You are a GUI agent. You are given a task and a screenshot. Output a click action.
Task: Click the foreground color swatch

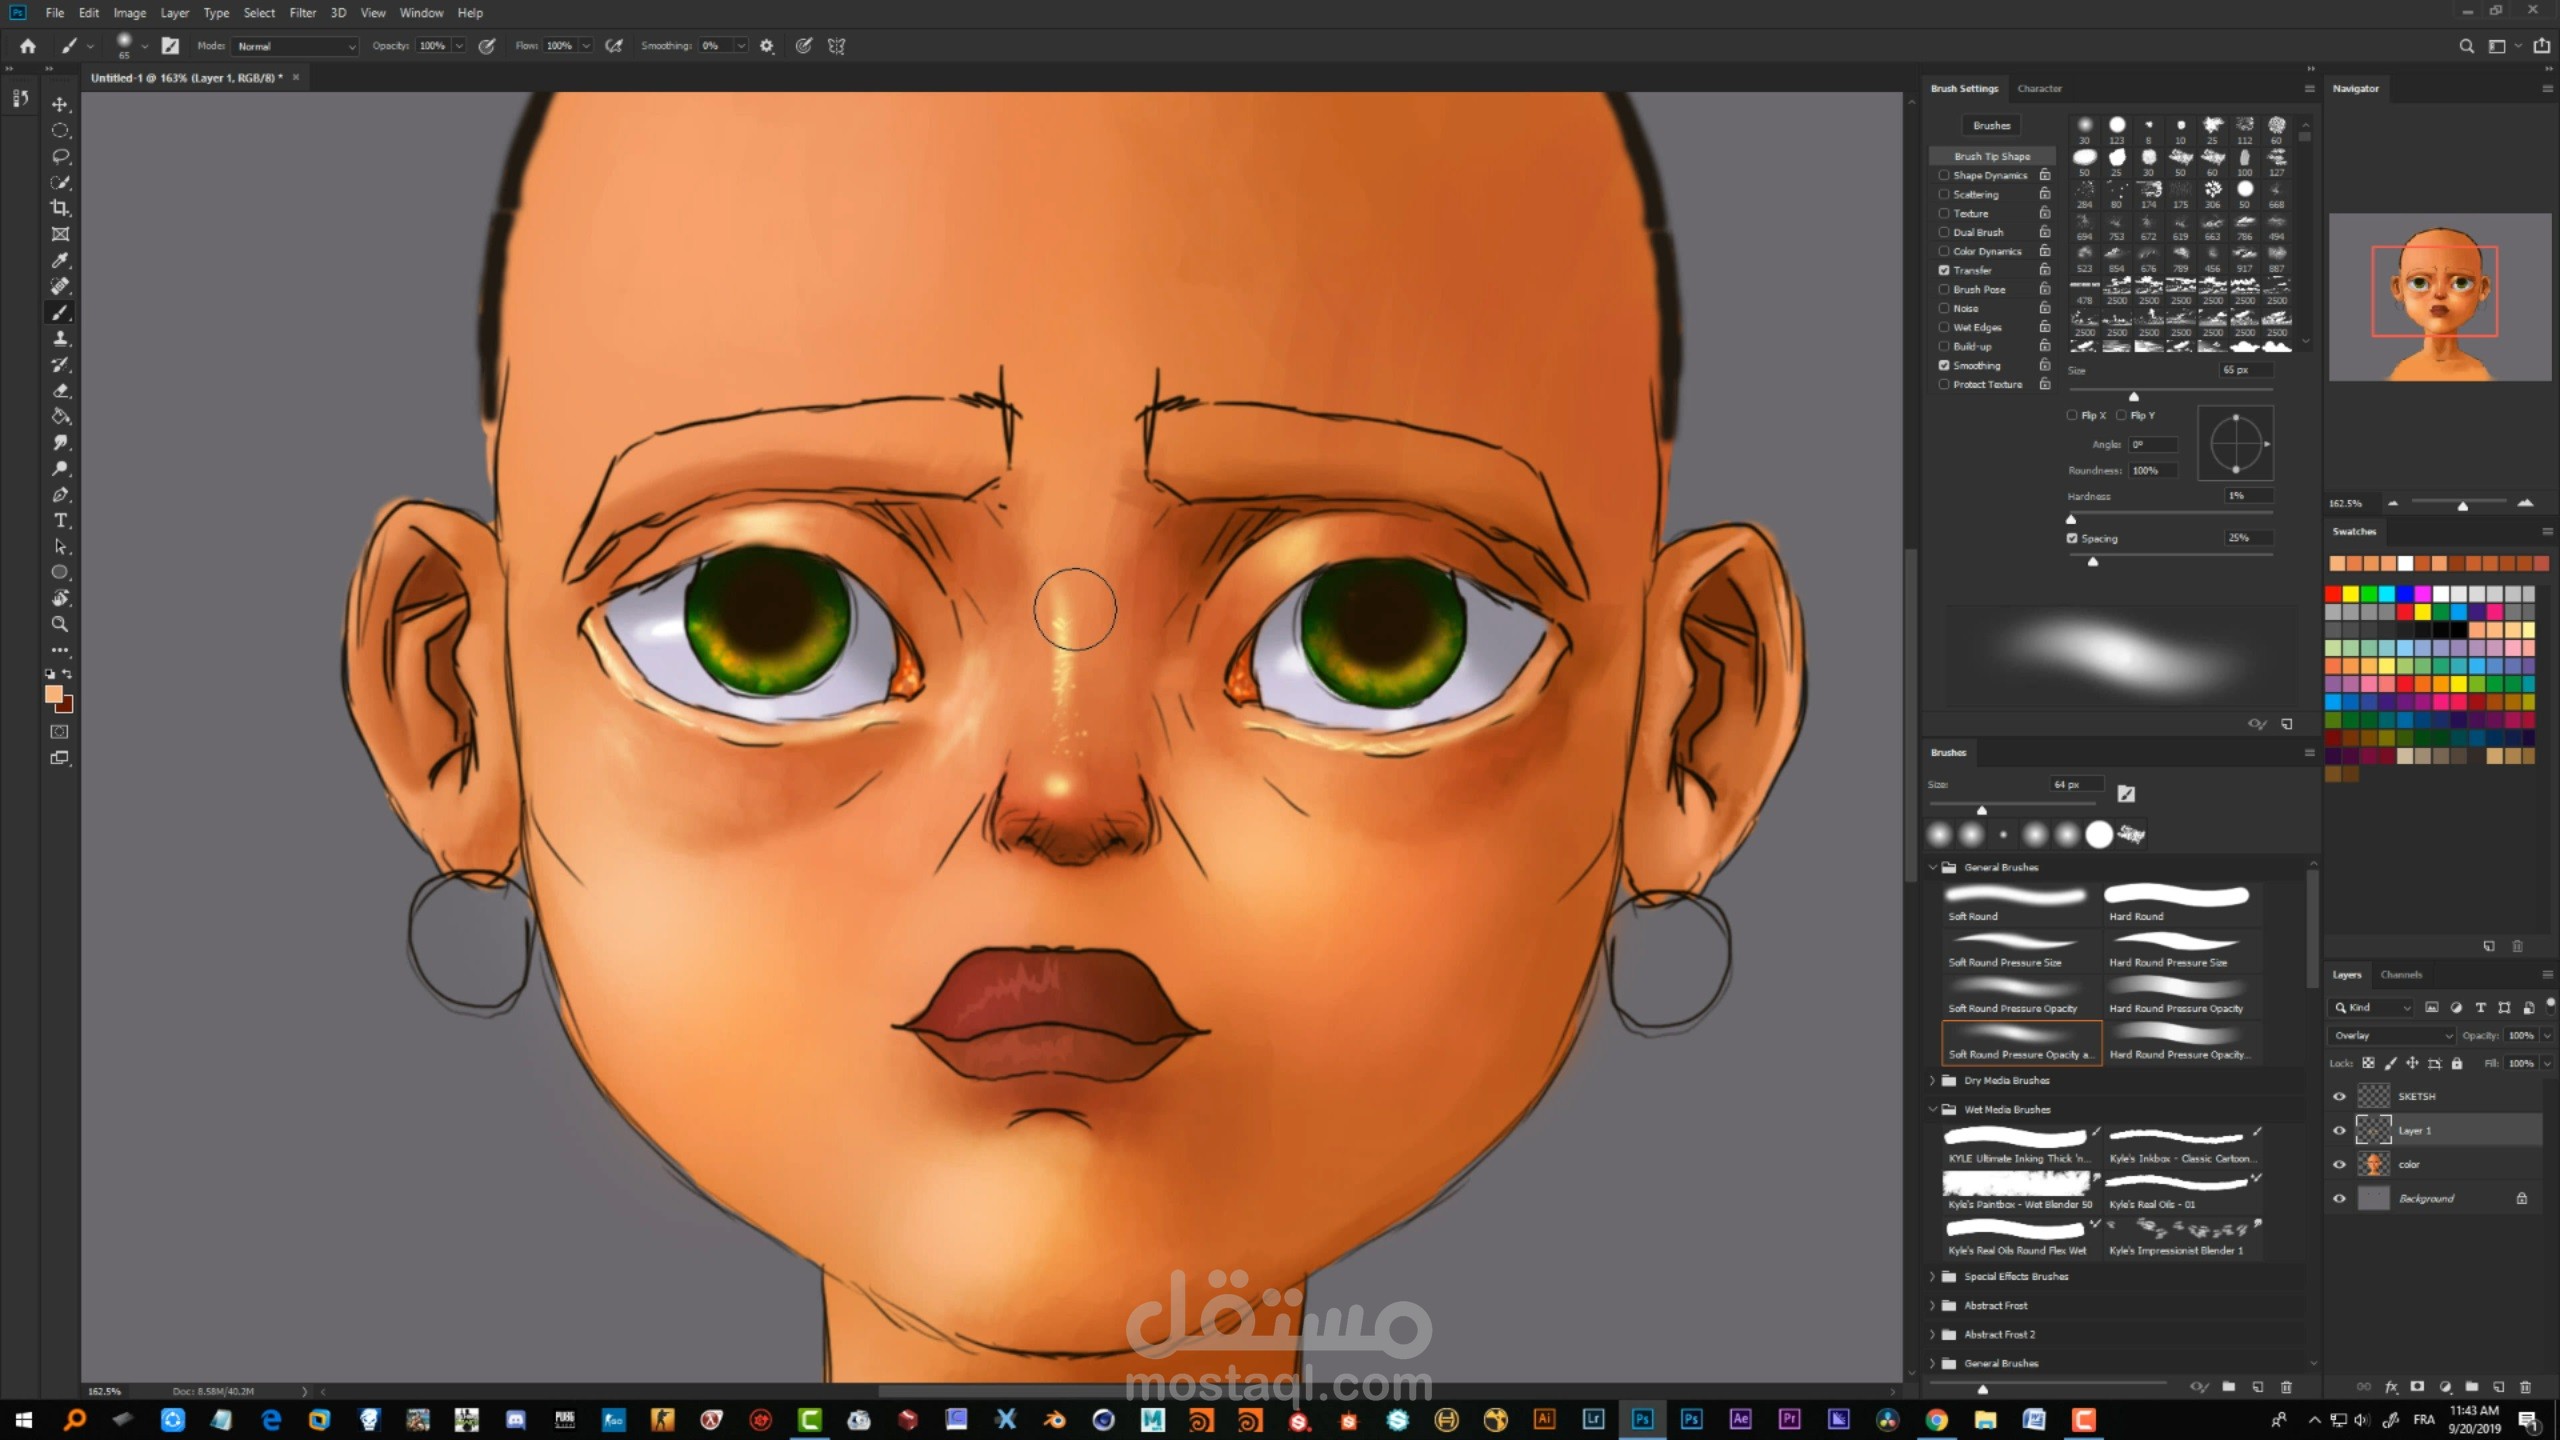[54, 695]
